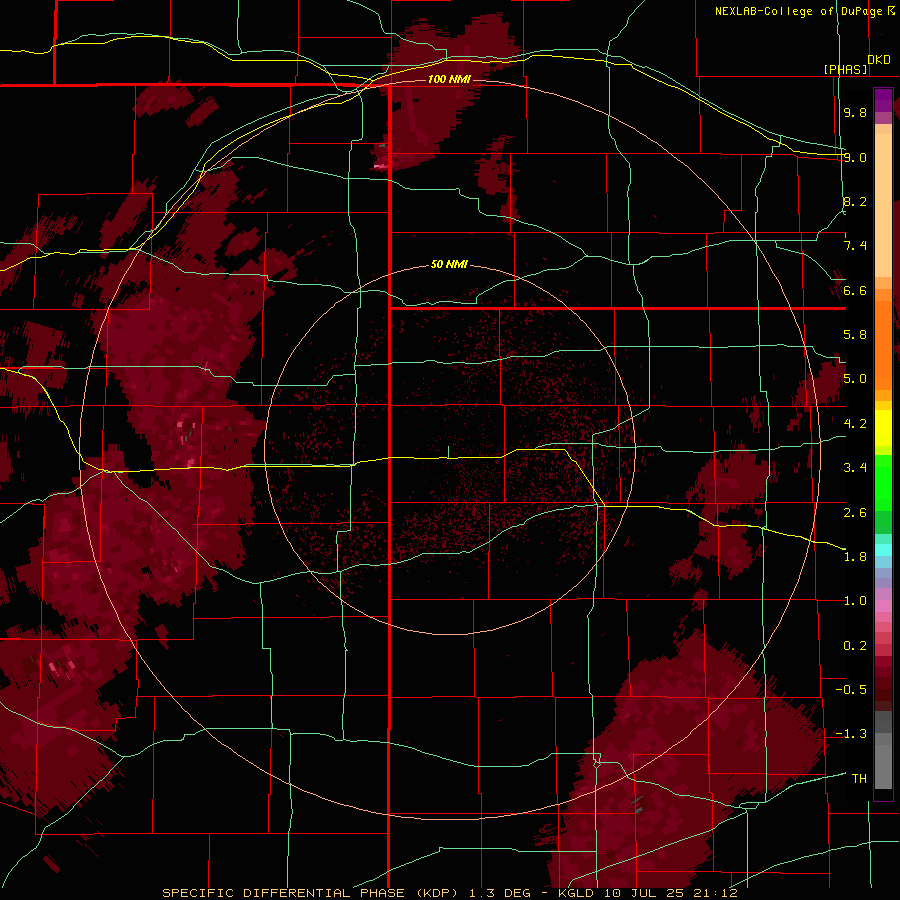
Task: Click the KGLD station ID in the caption
Action: pyautogui.click(x=577, y=893)
